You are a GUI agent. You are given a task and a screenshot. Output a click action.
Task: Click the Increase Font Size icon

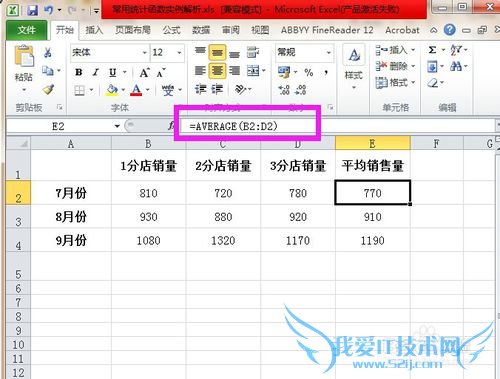tap(144, 72)
